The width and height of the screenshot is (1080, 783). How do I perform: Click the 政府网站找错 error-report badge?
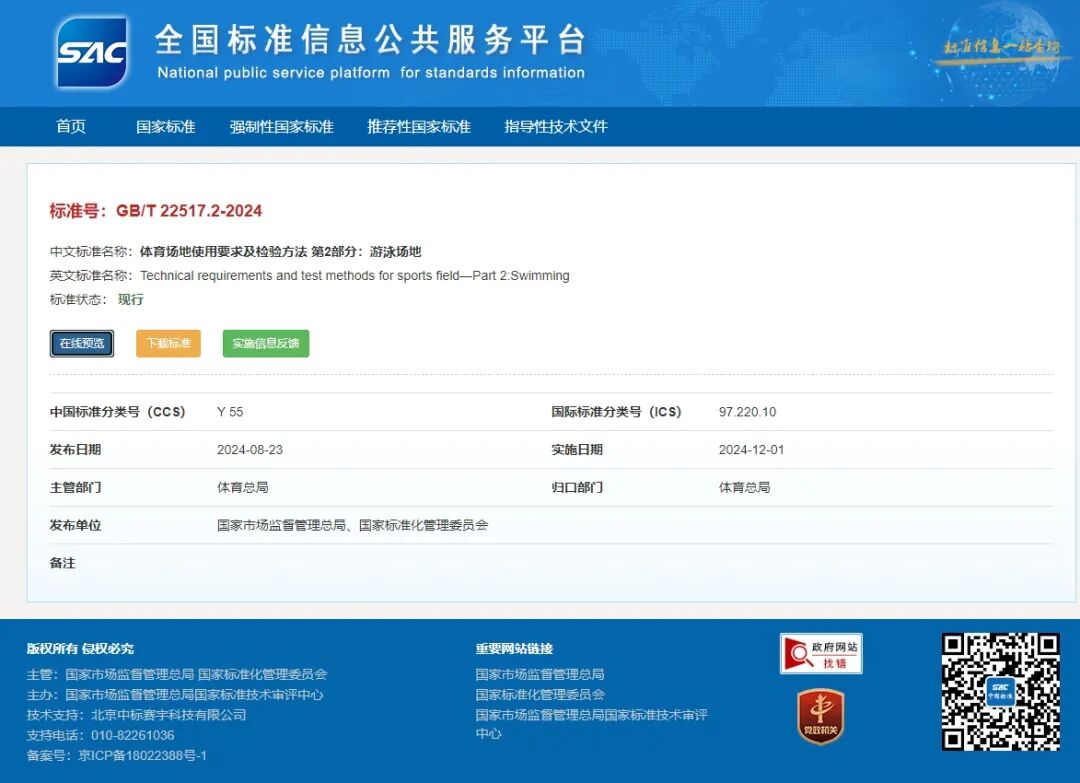point(821,652)
